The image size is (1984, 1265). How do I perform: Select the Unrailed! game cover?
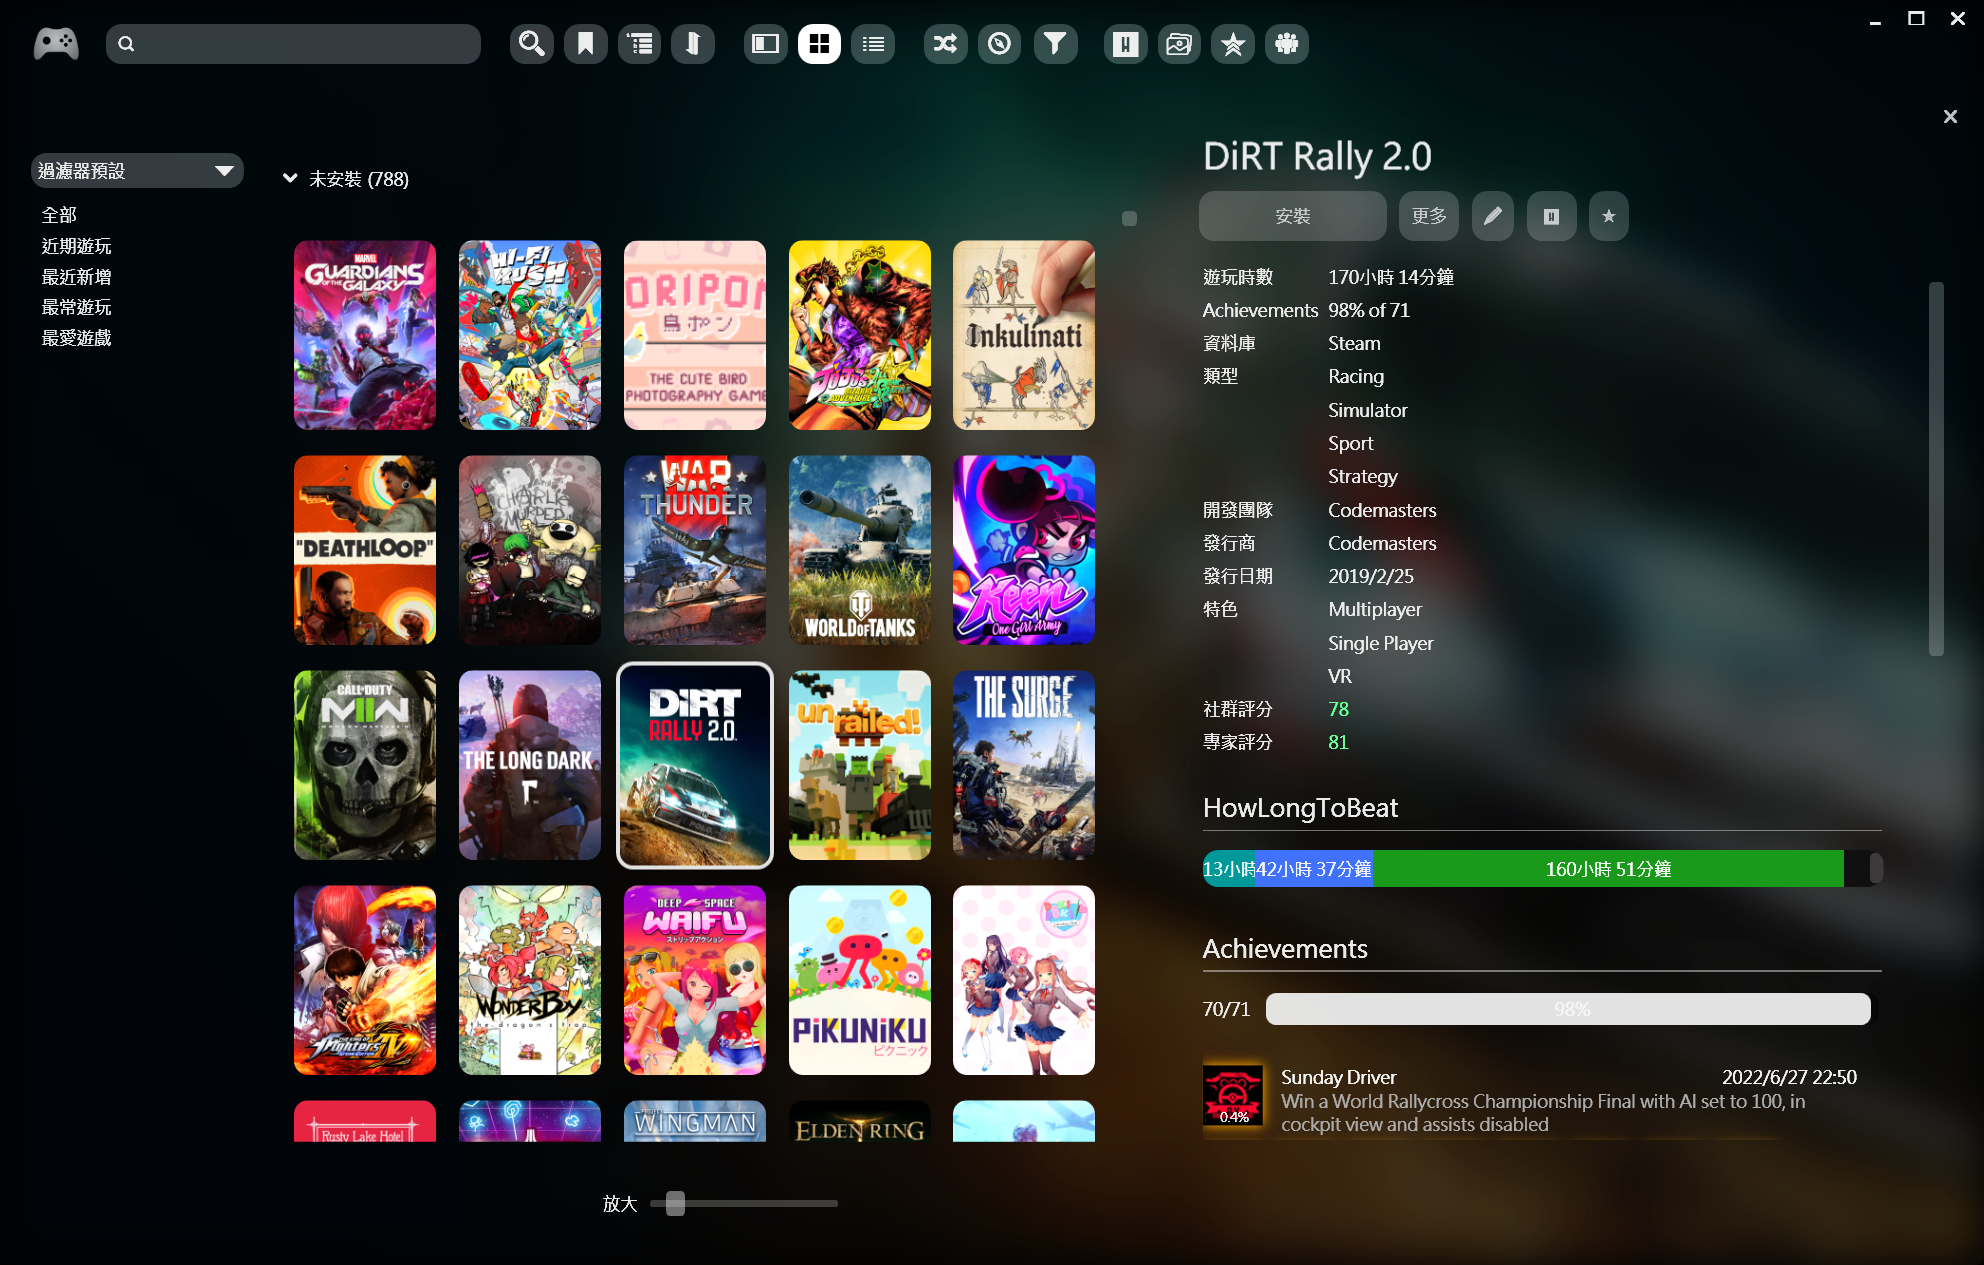point(860,765)
